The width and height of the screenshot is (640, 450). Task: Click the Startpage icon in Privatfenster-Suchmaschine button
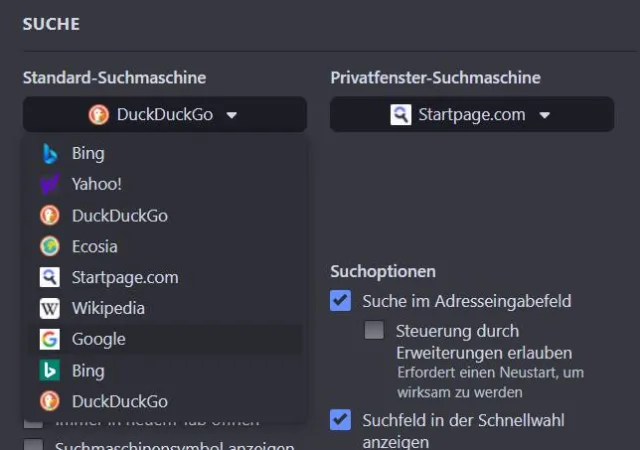tap(400, 114)
